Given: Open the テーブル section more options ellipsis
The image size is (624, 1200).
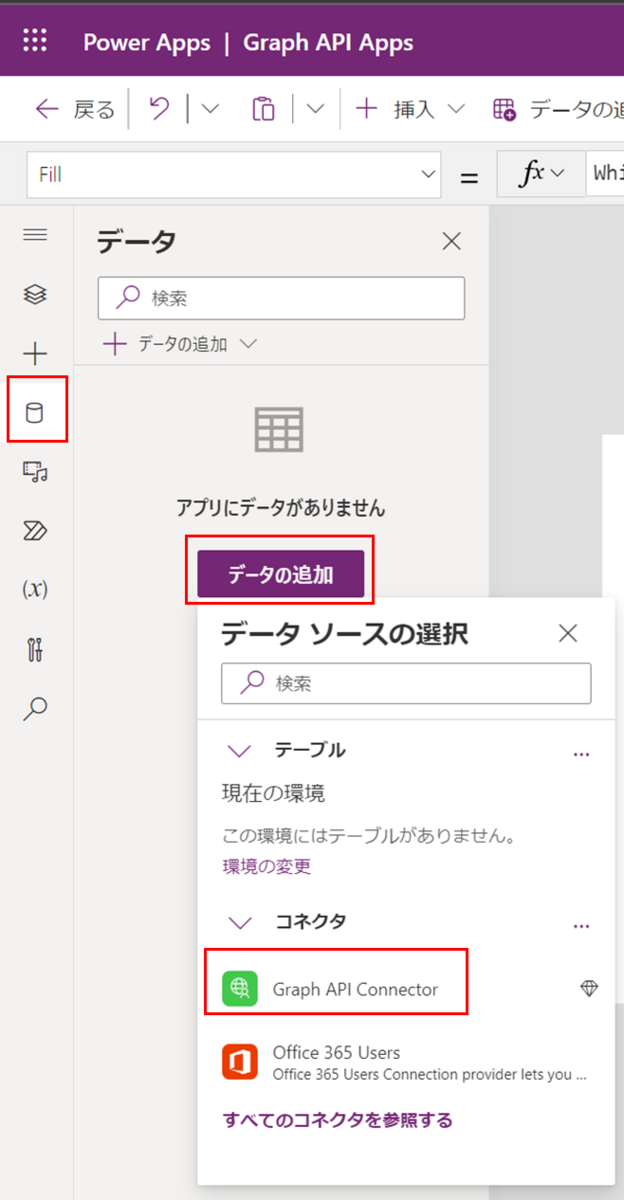Looking at the screenshot, I should [581, 754].
